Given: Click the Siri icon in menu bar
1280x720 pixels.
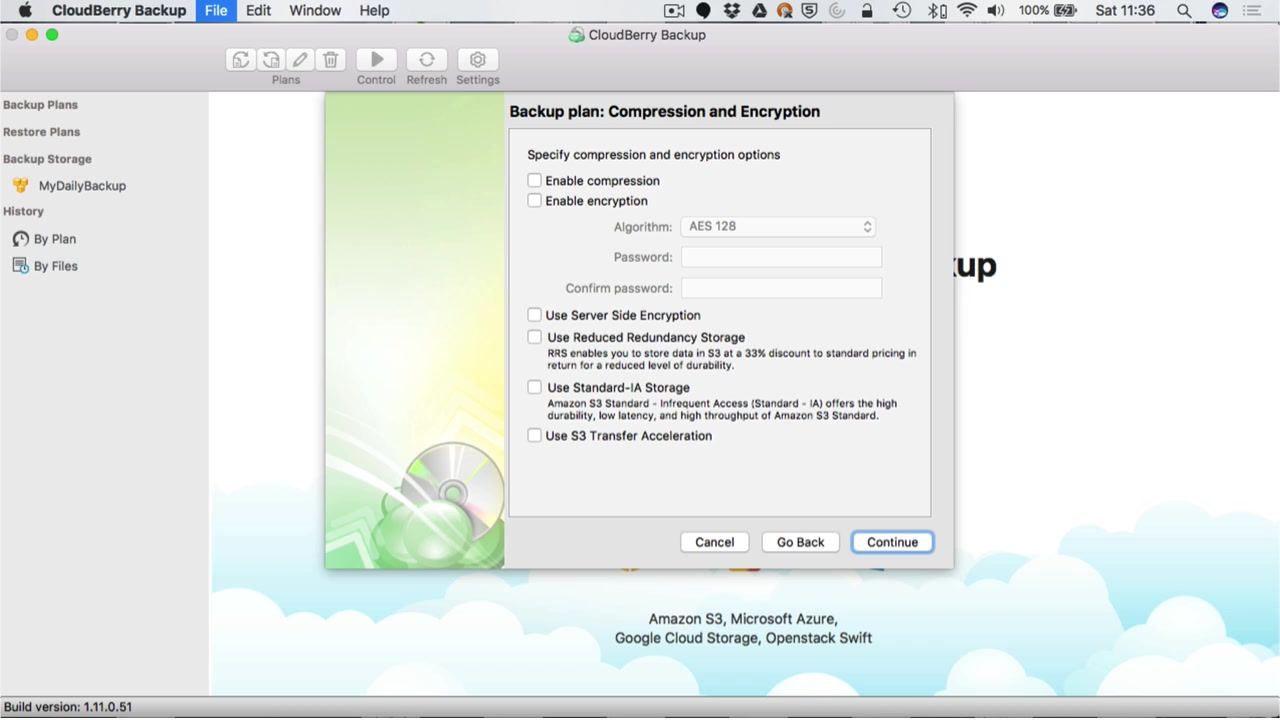Looking at the screenshot, I should 1219,11.
